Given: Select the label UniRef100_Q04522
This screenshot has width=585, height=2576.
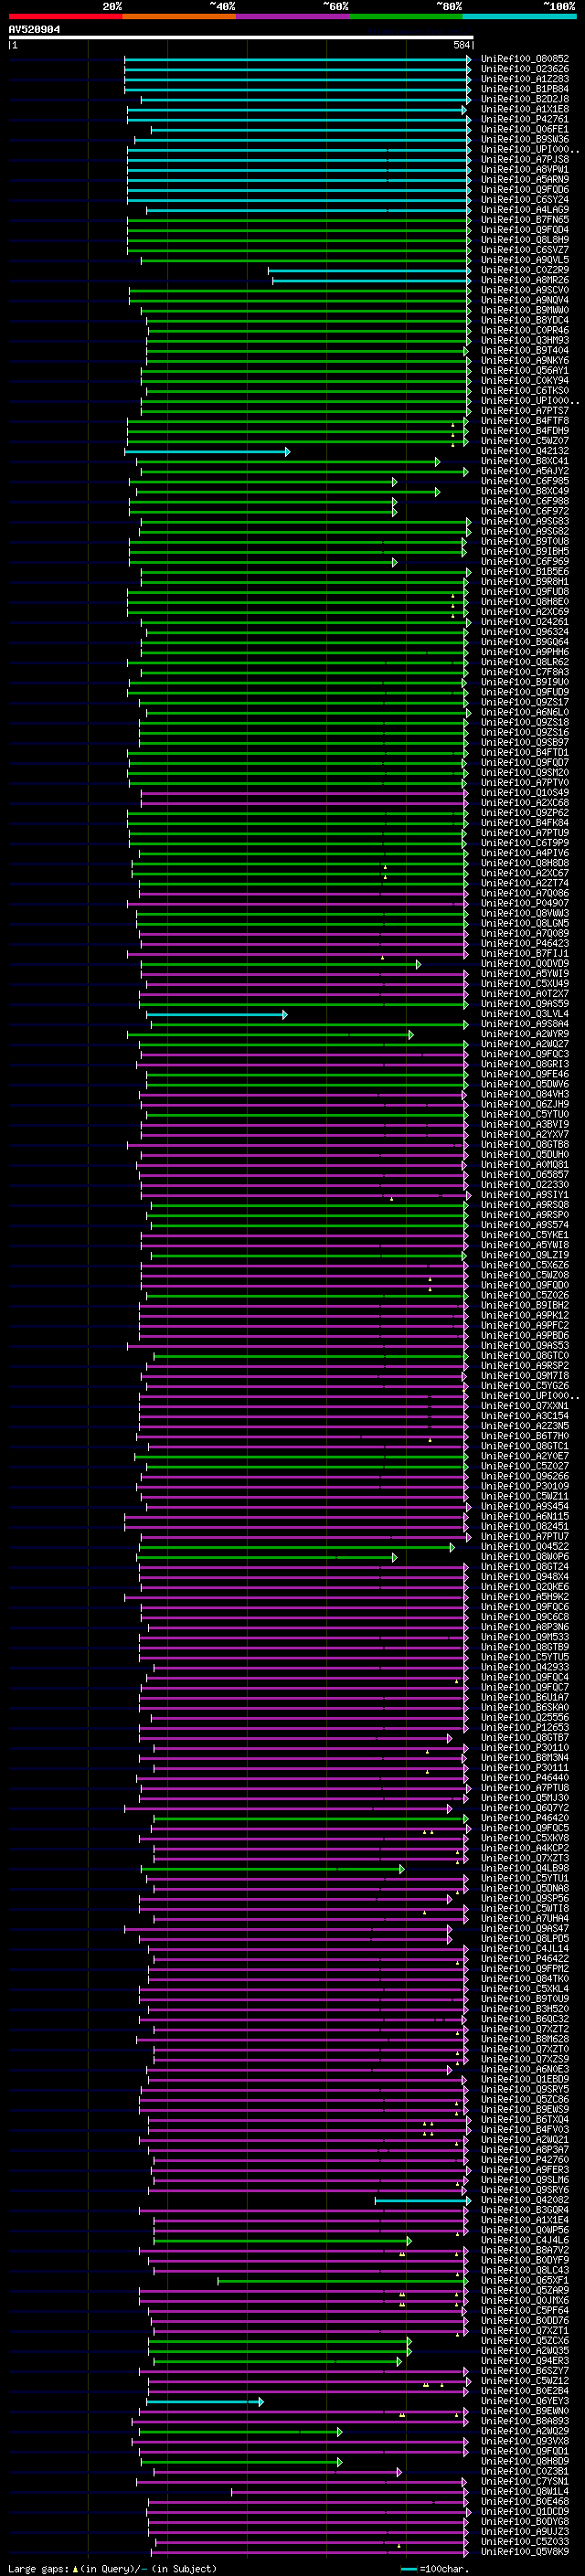Looking at the screenshot, I should 524,1546.
